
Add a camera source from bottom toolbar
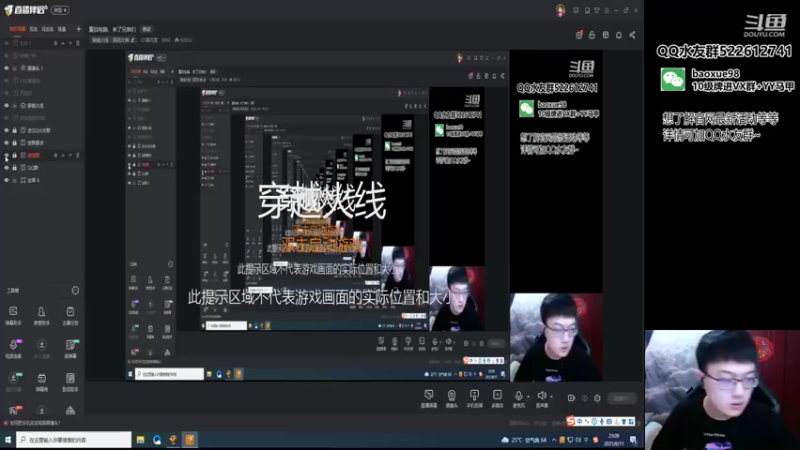pos(452,398)
